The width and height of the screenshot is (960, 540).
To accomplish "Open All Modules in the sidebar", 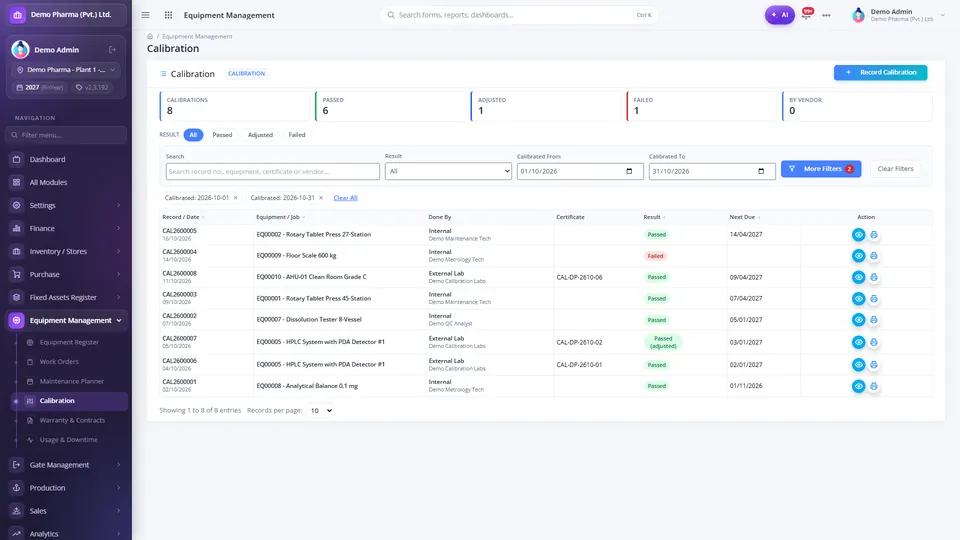I will (66, 182).
